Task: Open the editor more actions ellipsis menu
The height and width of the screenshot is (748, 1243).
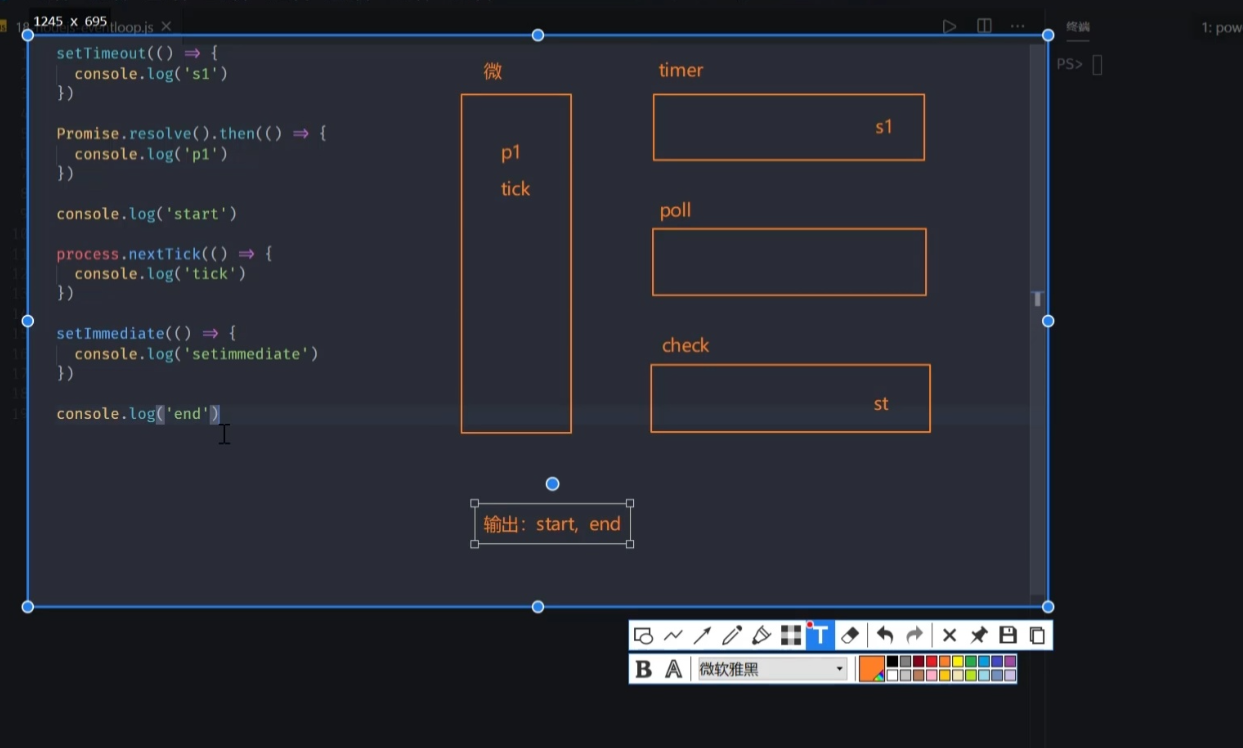Action: pos(1017,26)
